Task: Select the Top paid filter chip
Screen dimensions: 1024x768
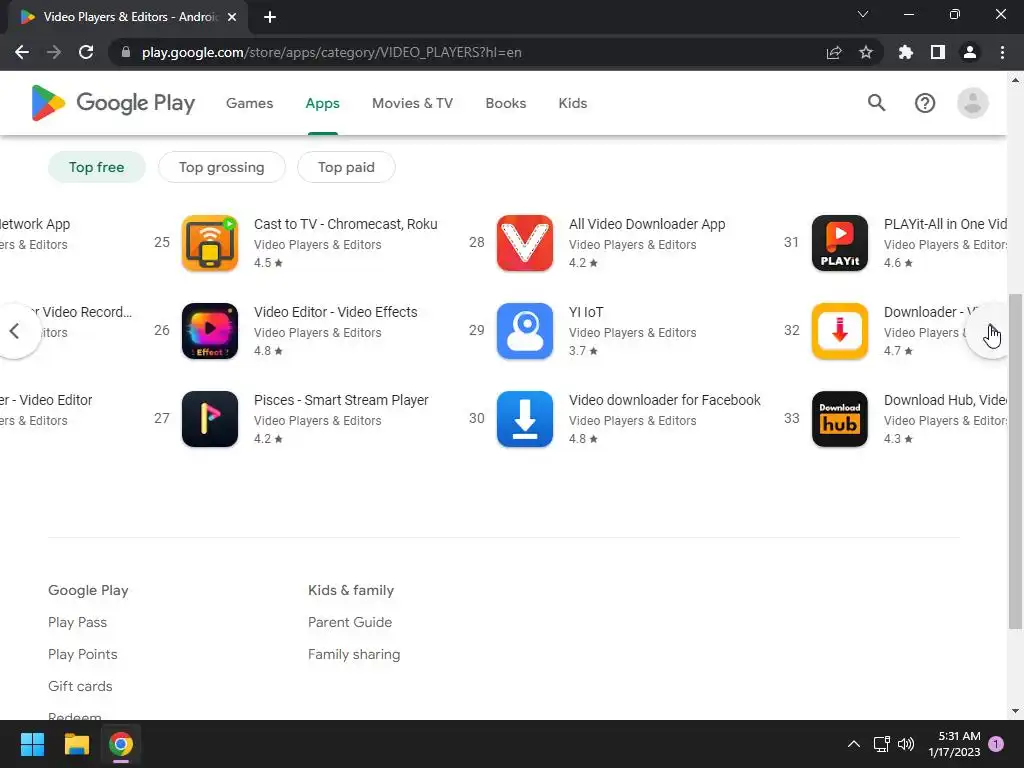Action: (x=346, y=167)
